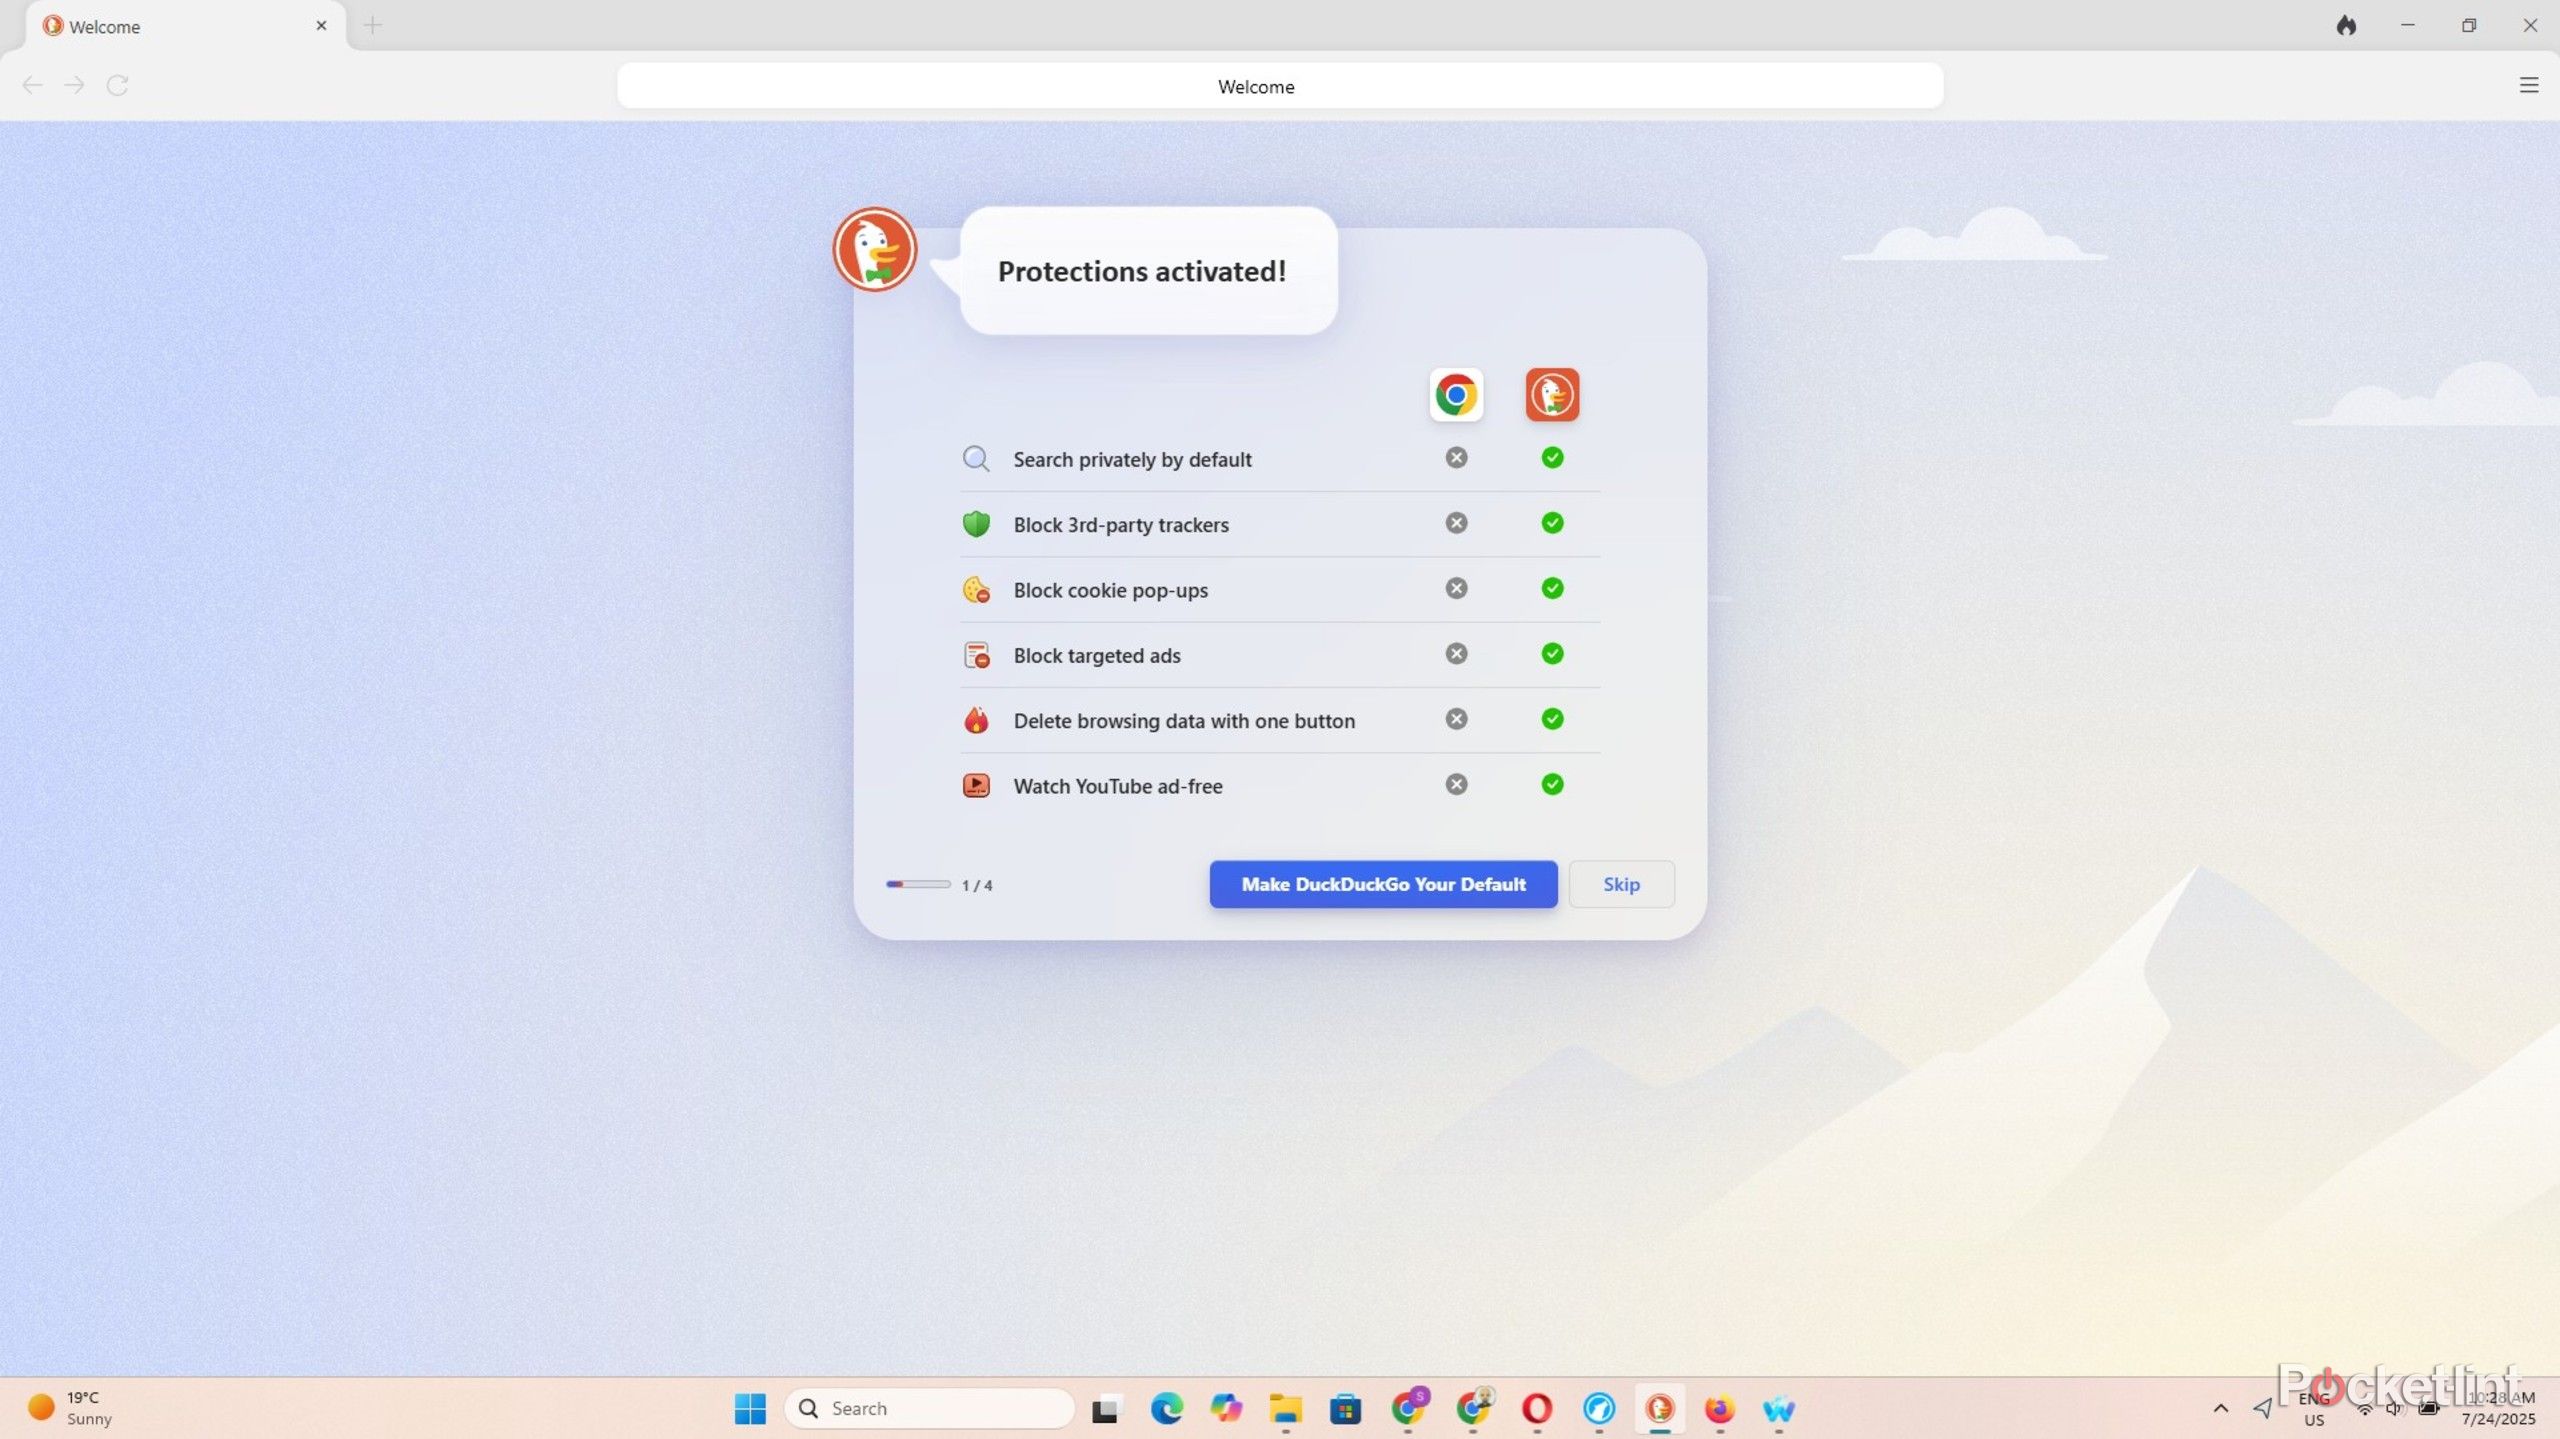Click the Watch YouTube ad-free text

[x=1118, y=786]
